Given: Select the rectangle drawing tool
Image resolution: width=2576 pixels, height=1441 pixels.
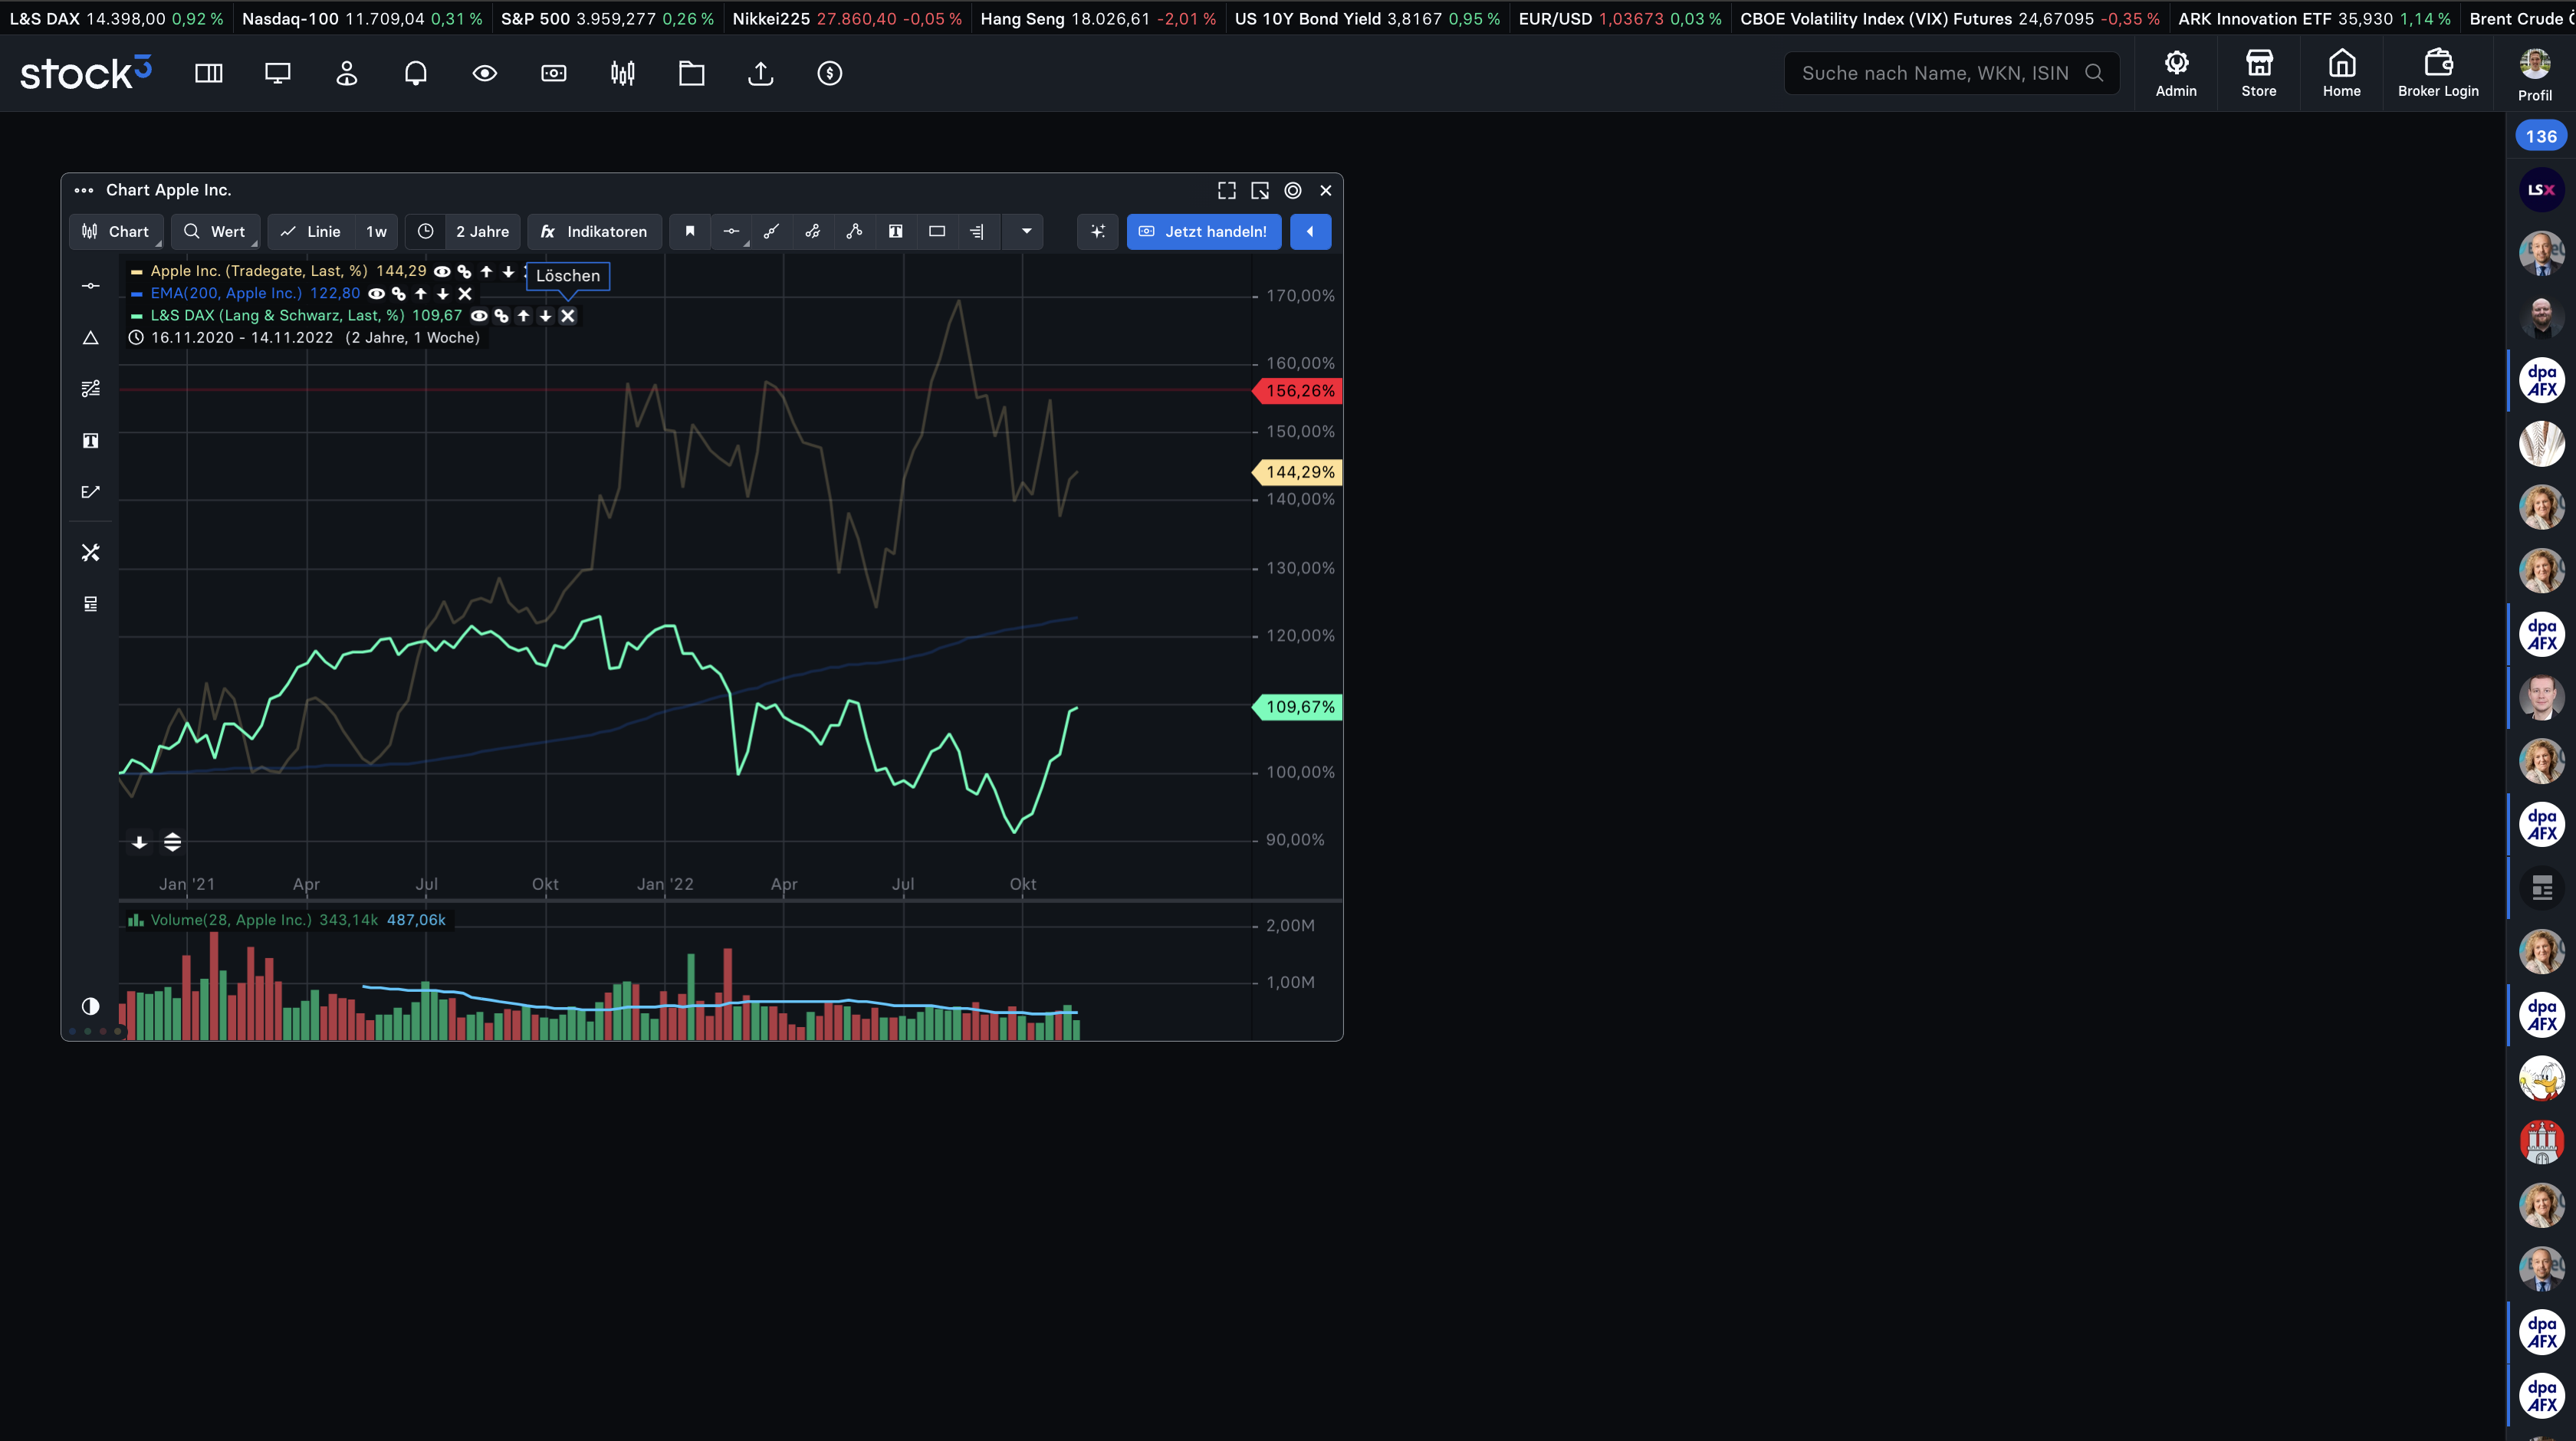Looking at the screenshot, I should (x=937, y=231).
